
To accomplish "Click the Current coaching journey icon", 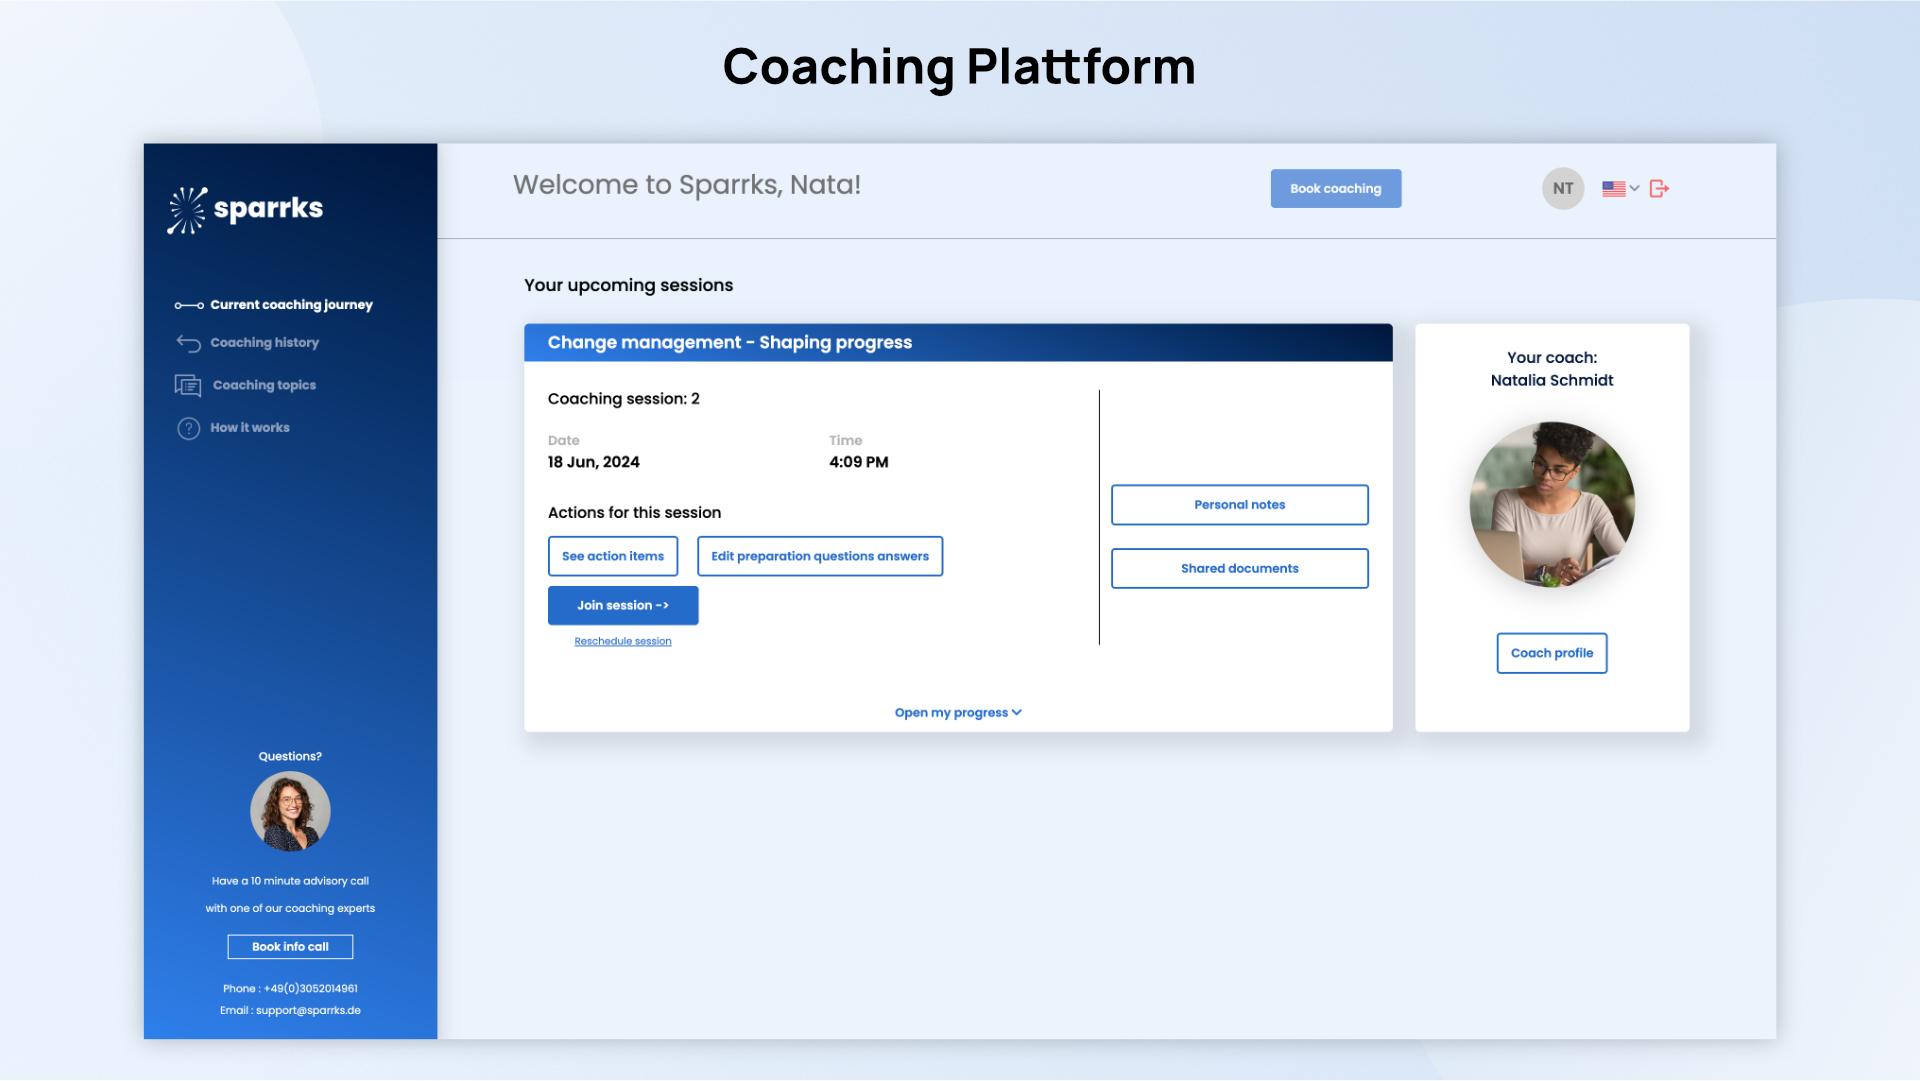I will point(188,305).
